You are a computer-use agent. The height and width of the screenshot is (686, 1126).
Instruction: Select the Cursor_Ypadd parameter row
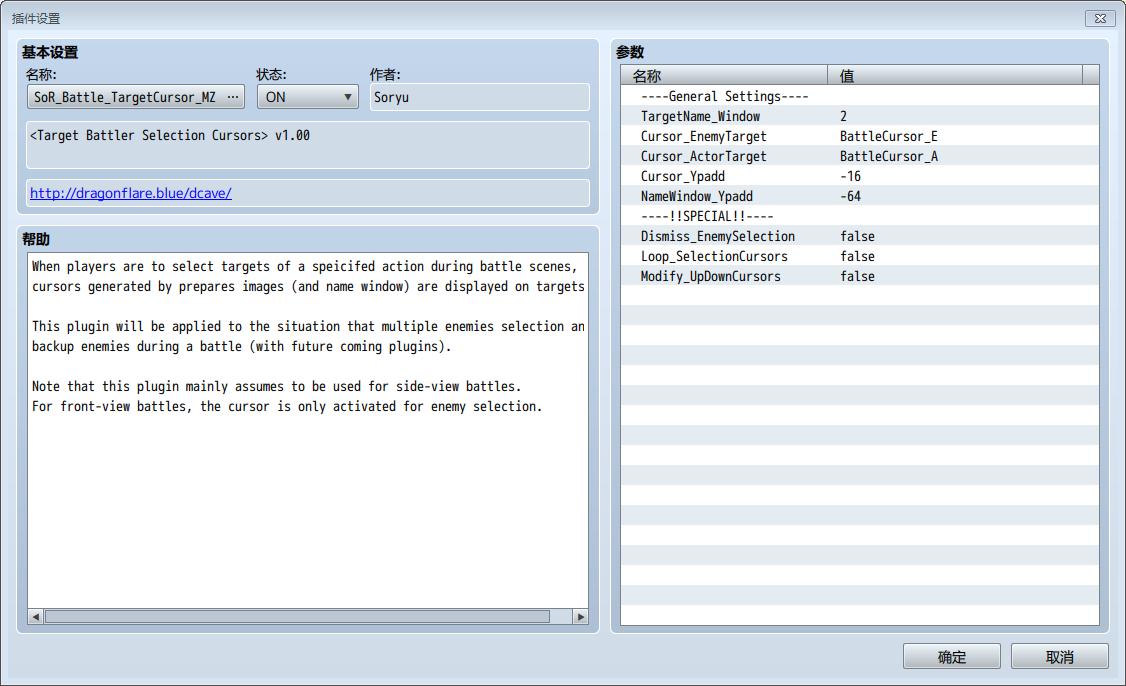point(860,177)
